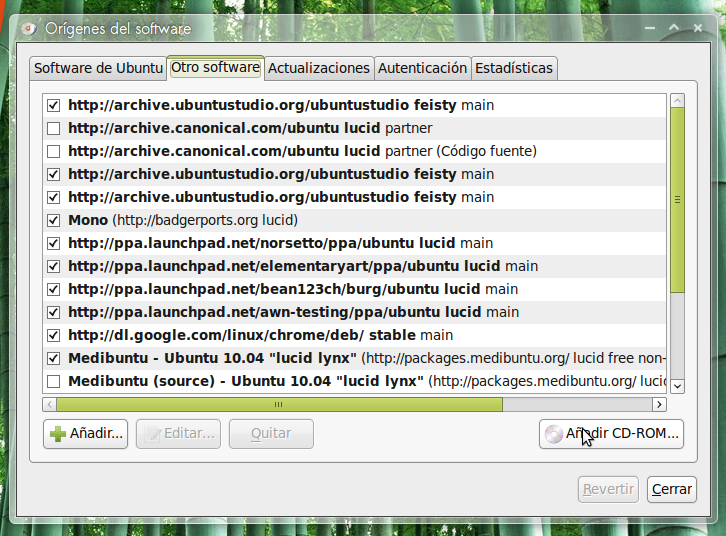The width and height of the screenshot is (726, 536).
Task: Switch to the Software de Ubuntu tab
Action: coord(98,69)
